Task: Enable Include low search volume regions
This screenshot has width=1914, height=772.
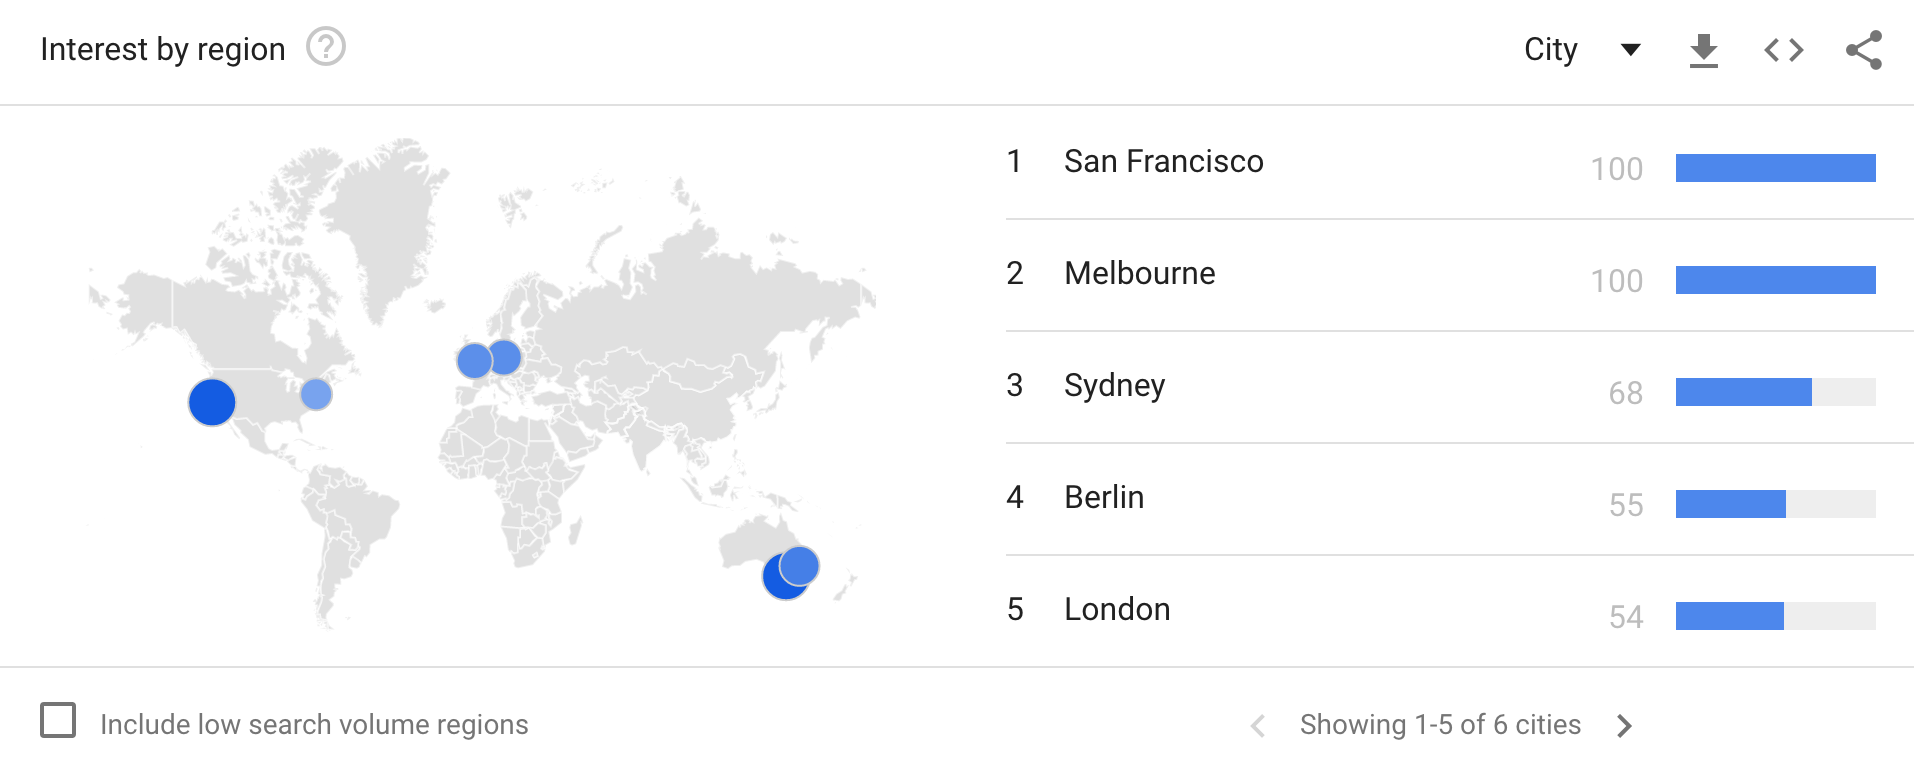Action: click(x=58, y=720)
